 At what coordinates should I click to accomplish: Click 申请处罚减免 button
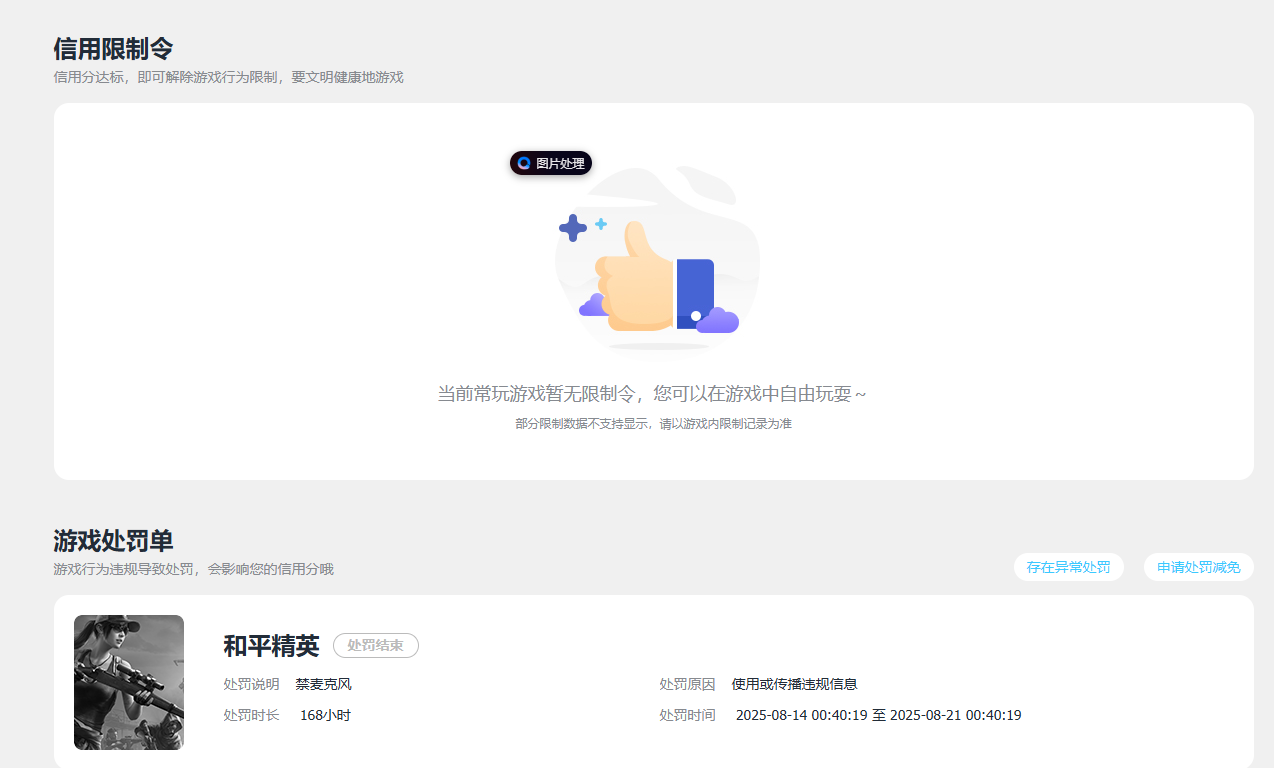(1198, 567)
